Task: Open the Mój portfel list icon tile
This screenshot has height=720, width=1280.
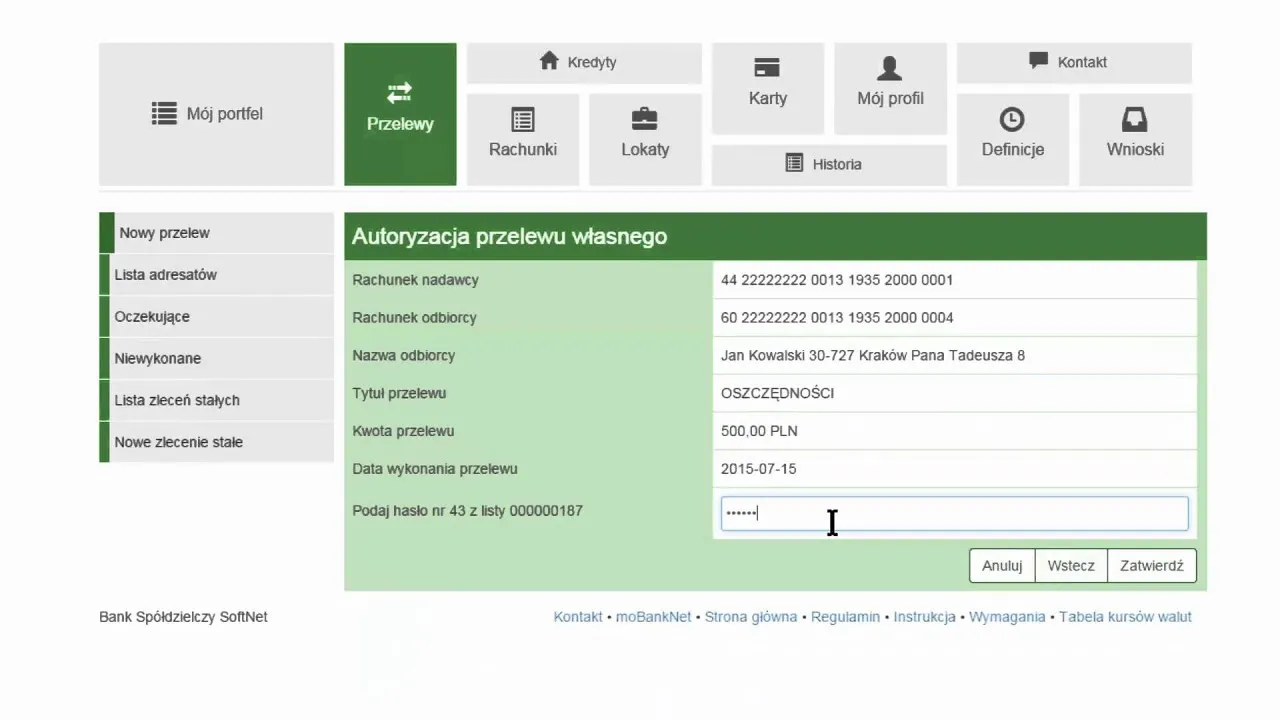Action: 164,114
